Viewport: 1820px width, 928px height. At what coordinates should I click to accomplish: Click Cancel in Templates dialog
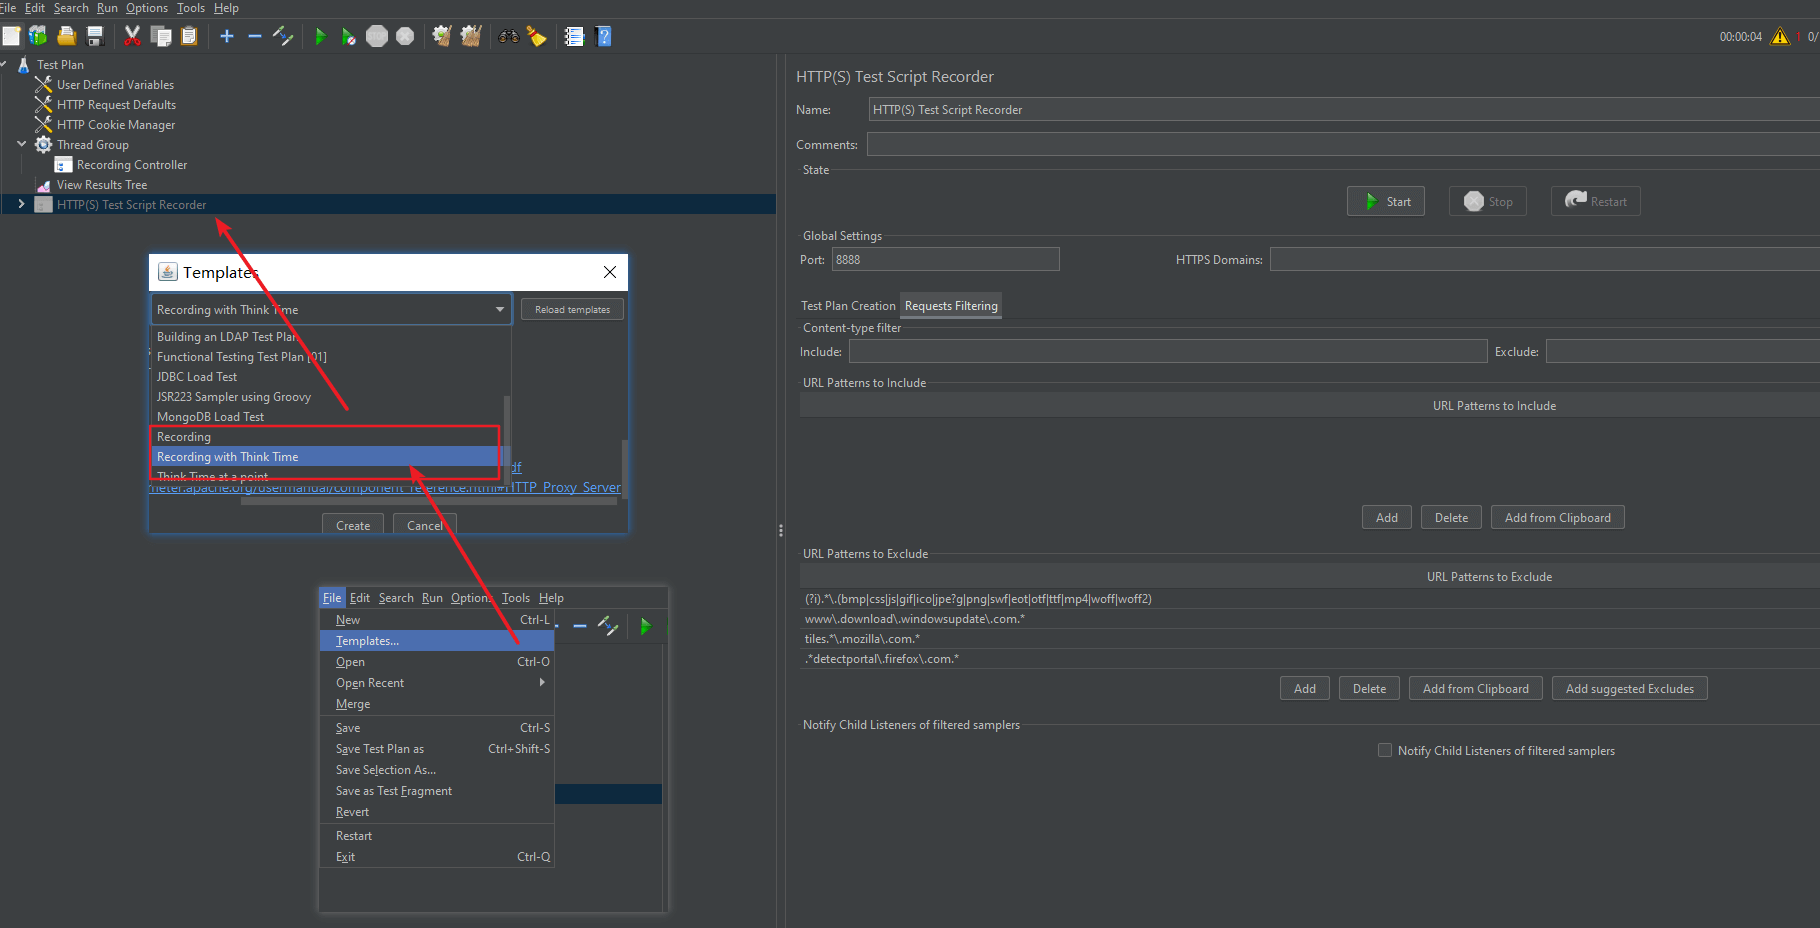(425, 525)
